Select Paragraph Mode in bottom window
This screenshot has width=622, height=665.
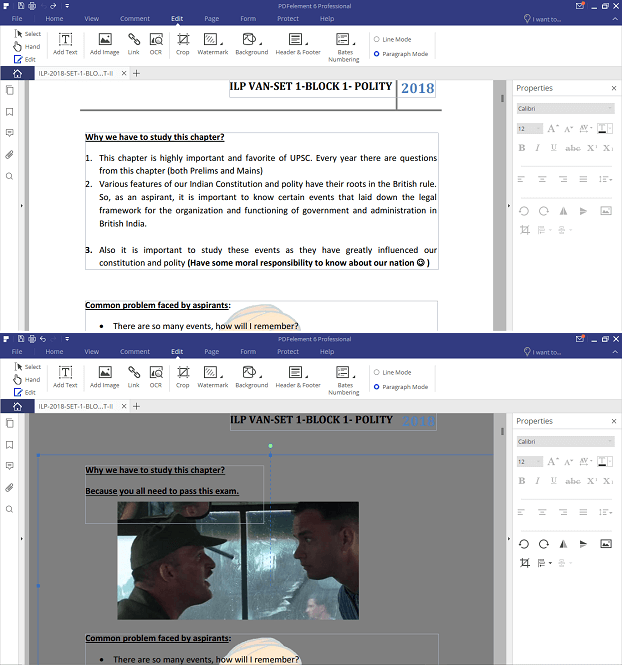401,387
